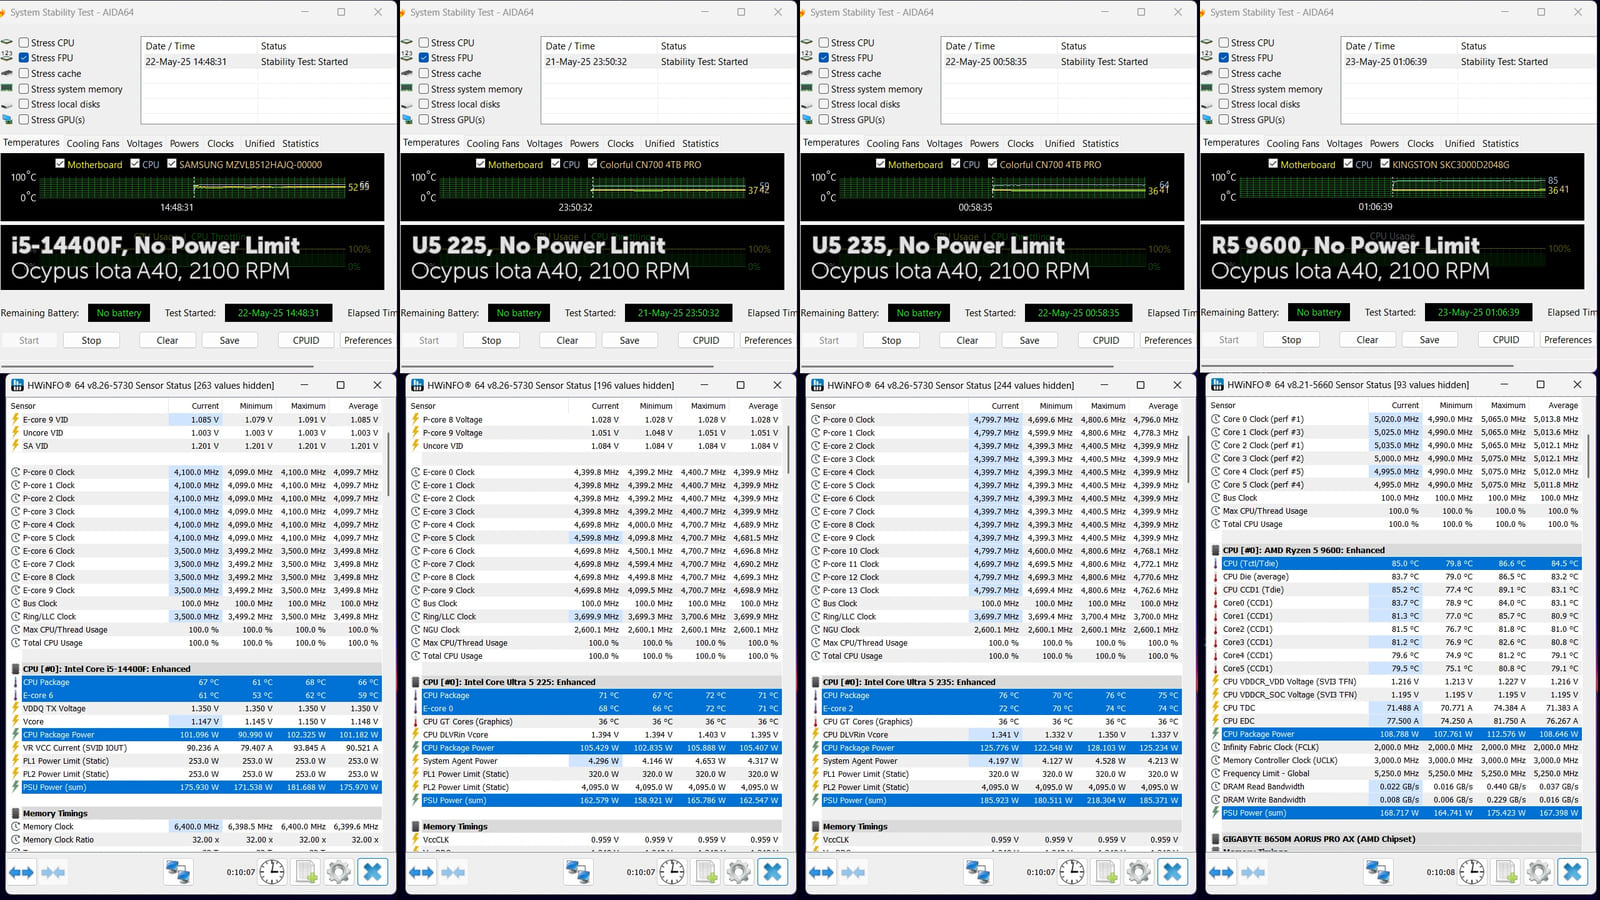Click Stop in the i5-14400F AIDA64 window

pyautogui.click(x=91, y=340)
